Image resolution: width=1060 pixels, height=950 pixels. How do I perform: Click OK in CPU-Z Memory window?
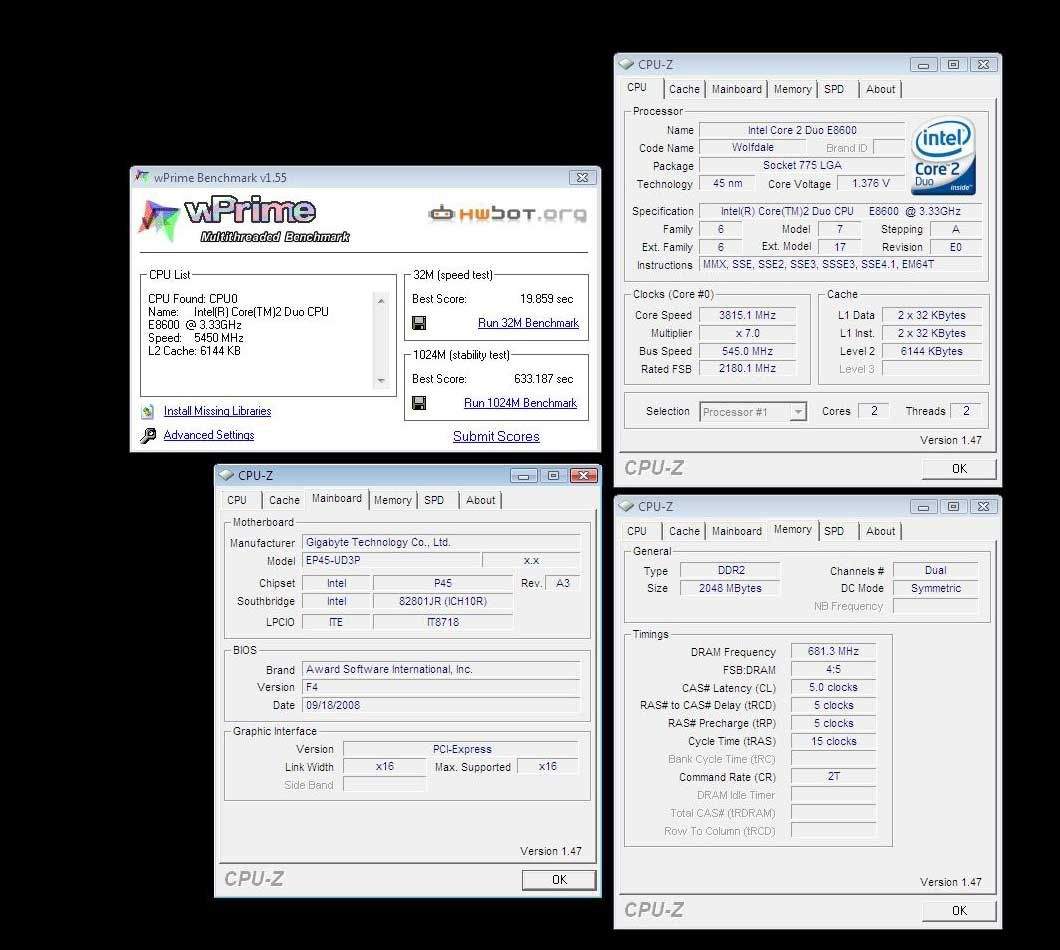coord(959,911)
